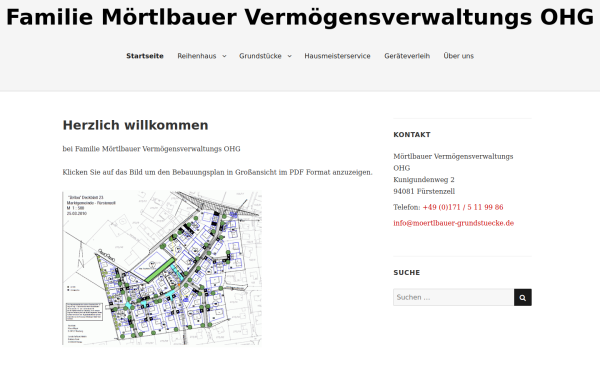Viewport: 600px width, 375px height.
Task: Click the site title Familie Mörtlbauer Vermögensverwaltungs OHG
Action: pyautogui.click(x=300, y=18)
